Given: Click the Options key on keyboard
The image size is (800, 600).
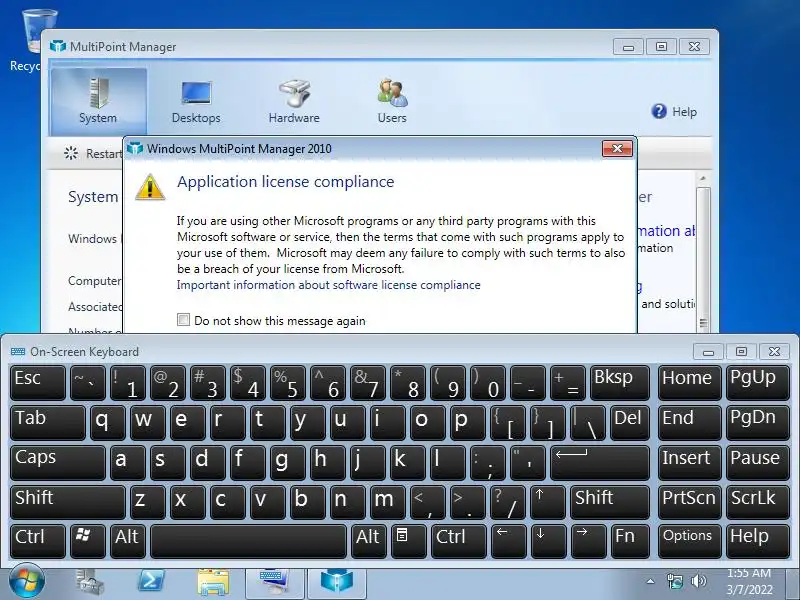Looking at the screenshot, I should click(689, 541).
